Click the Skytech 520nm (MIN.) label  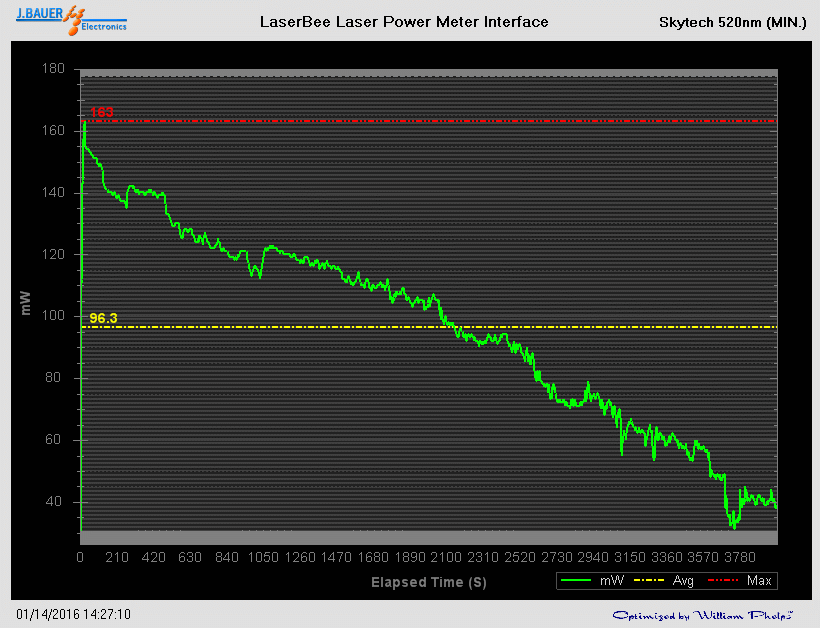click(x=733, y=22)
